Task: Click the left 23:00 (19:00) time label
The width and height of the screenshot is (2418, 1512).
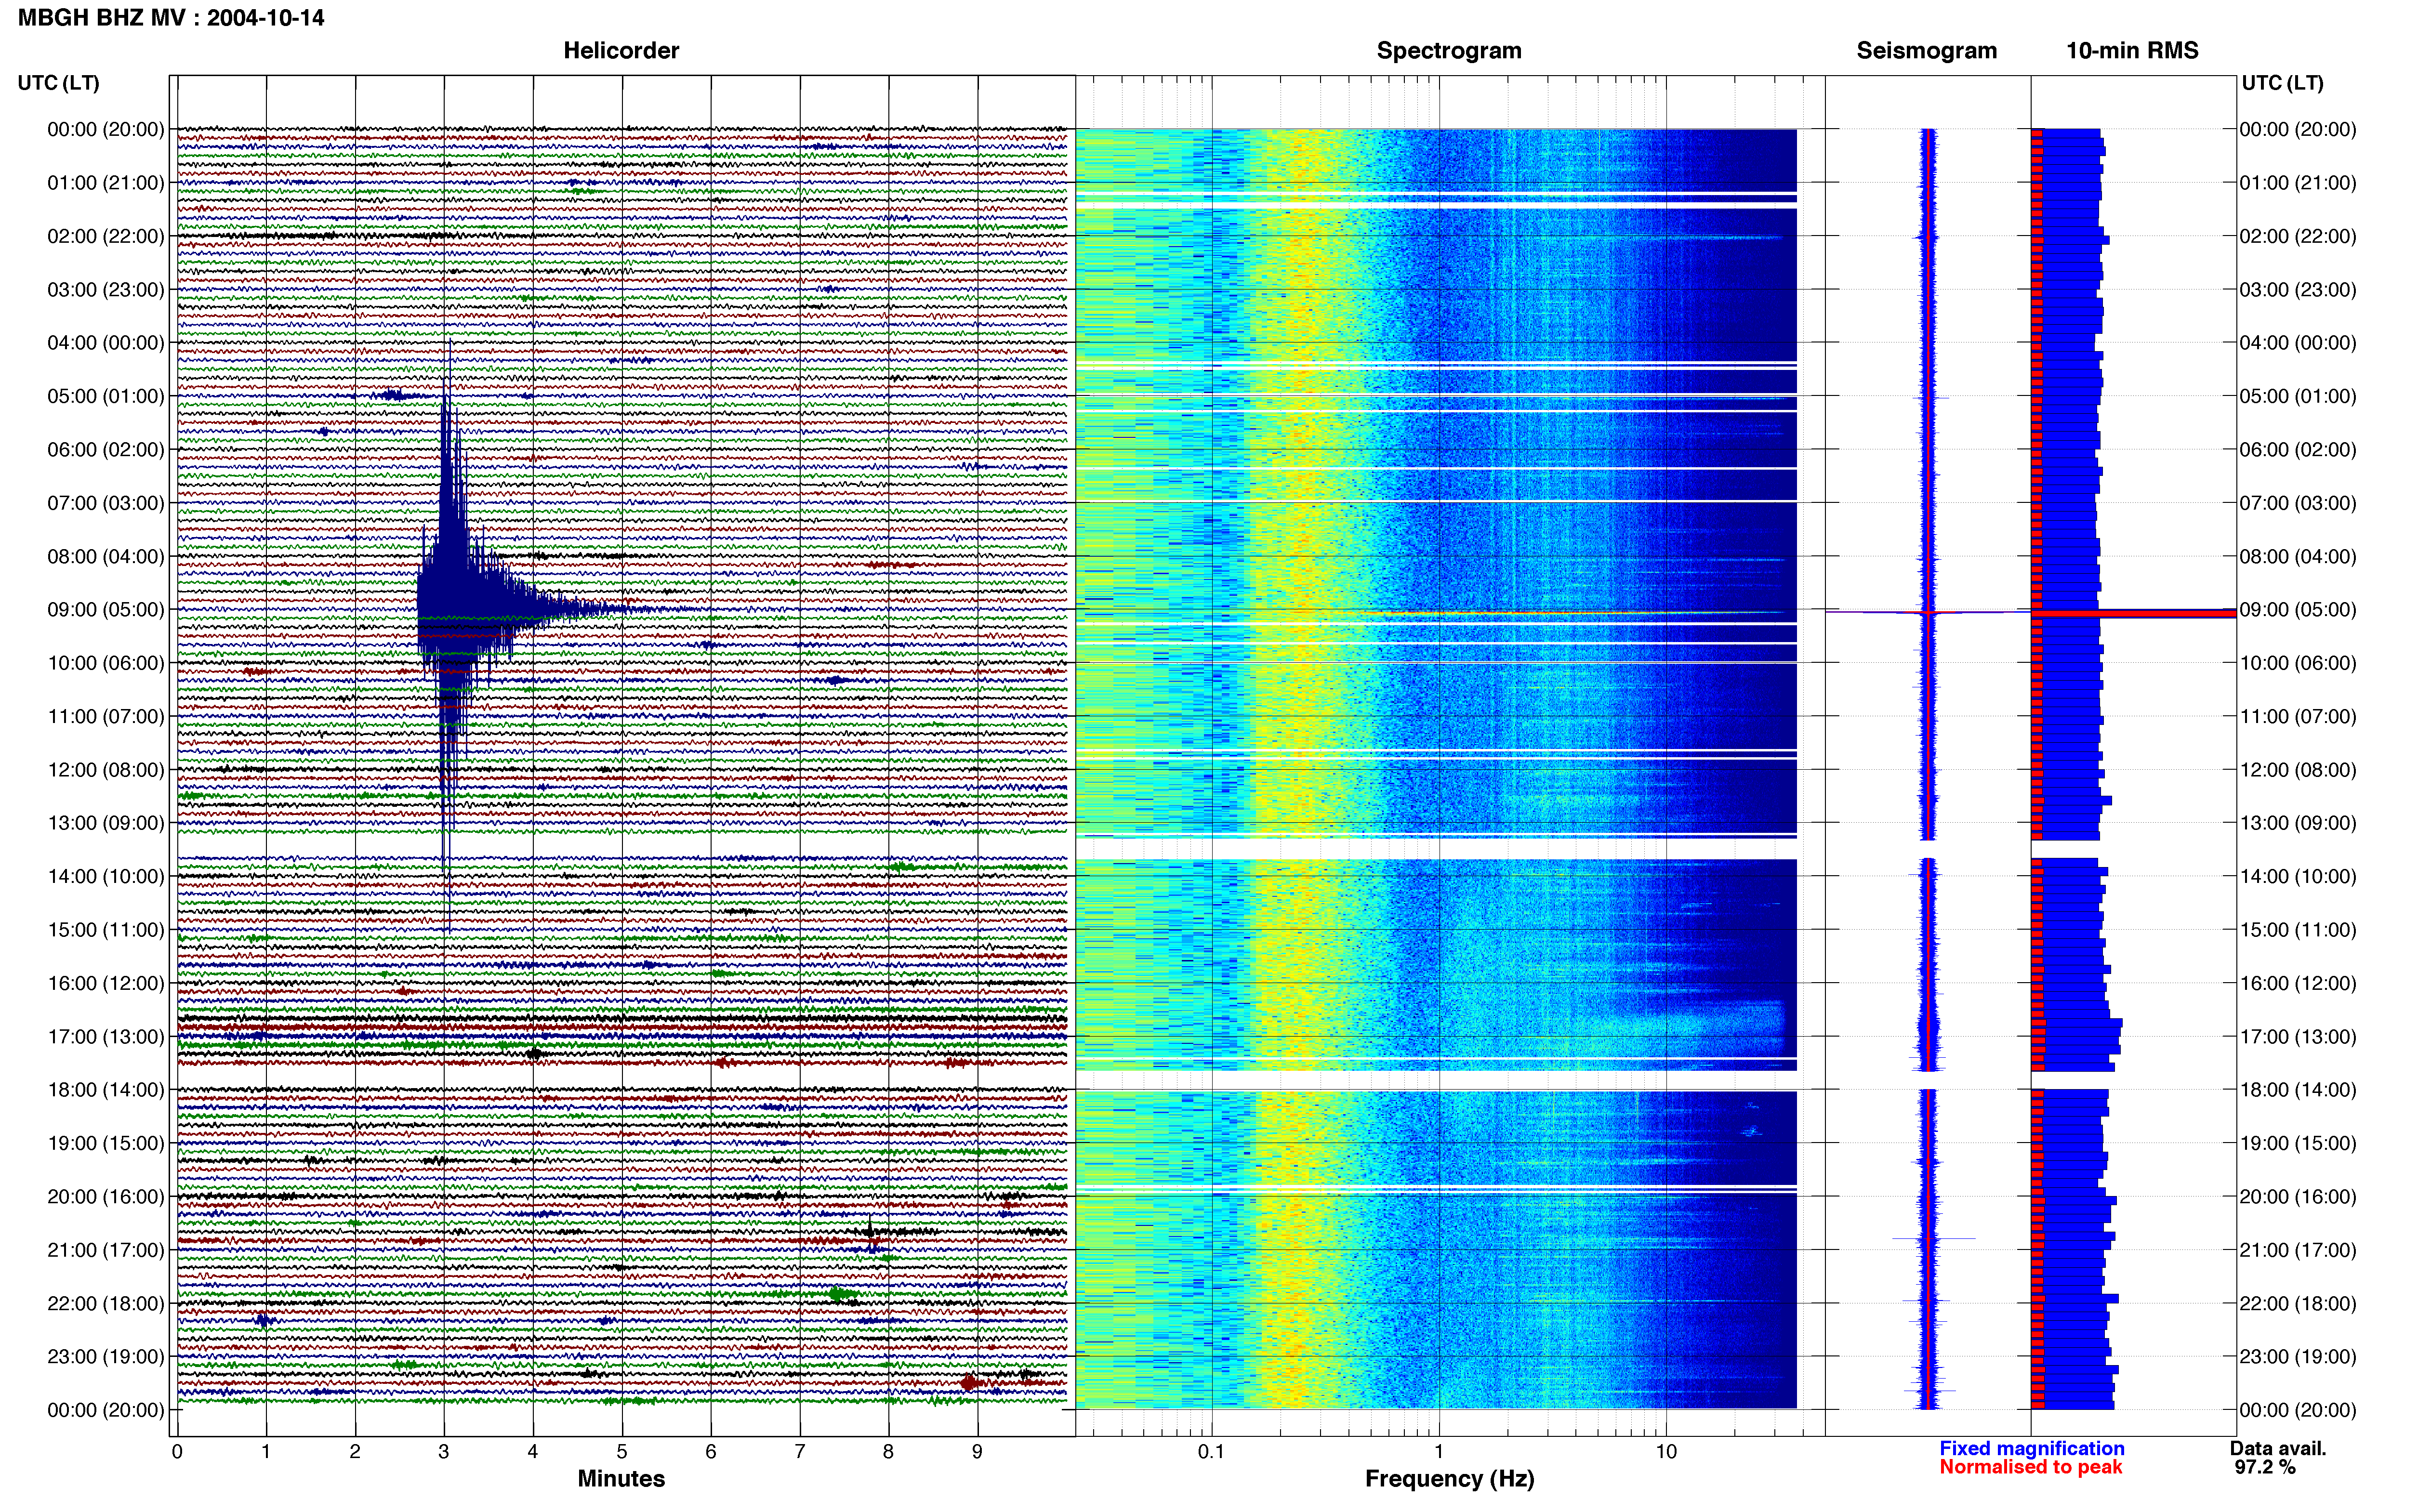Action: click(x=106, y=1356)
